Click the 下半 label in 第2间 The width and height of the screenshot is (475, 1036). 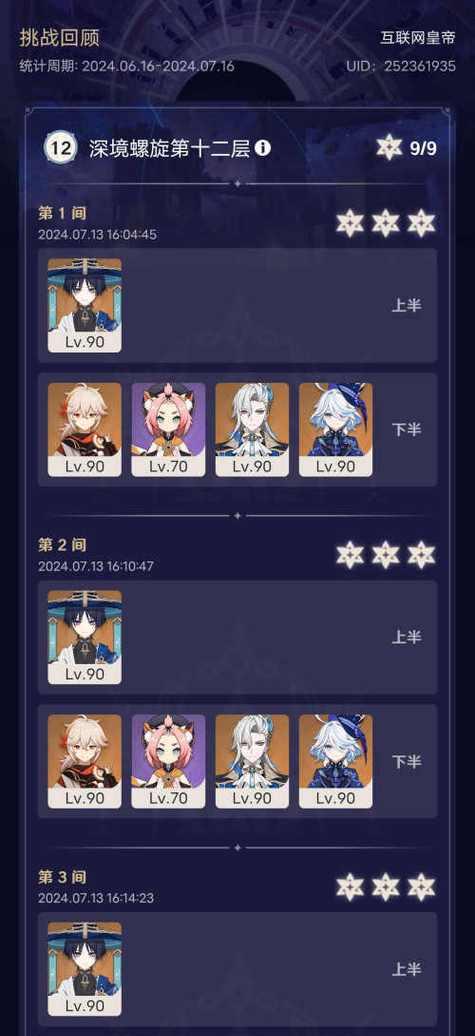point(406,762)
